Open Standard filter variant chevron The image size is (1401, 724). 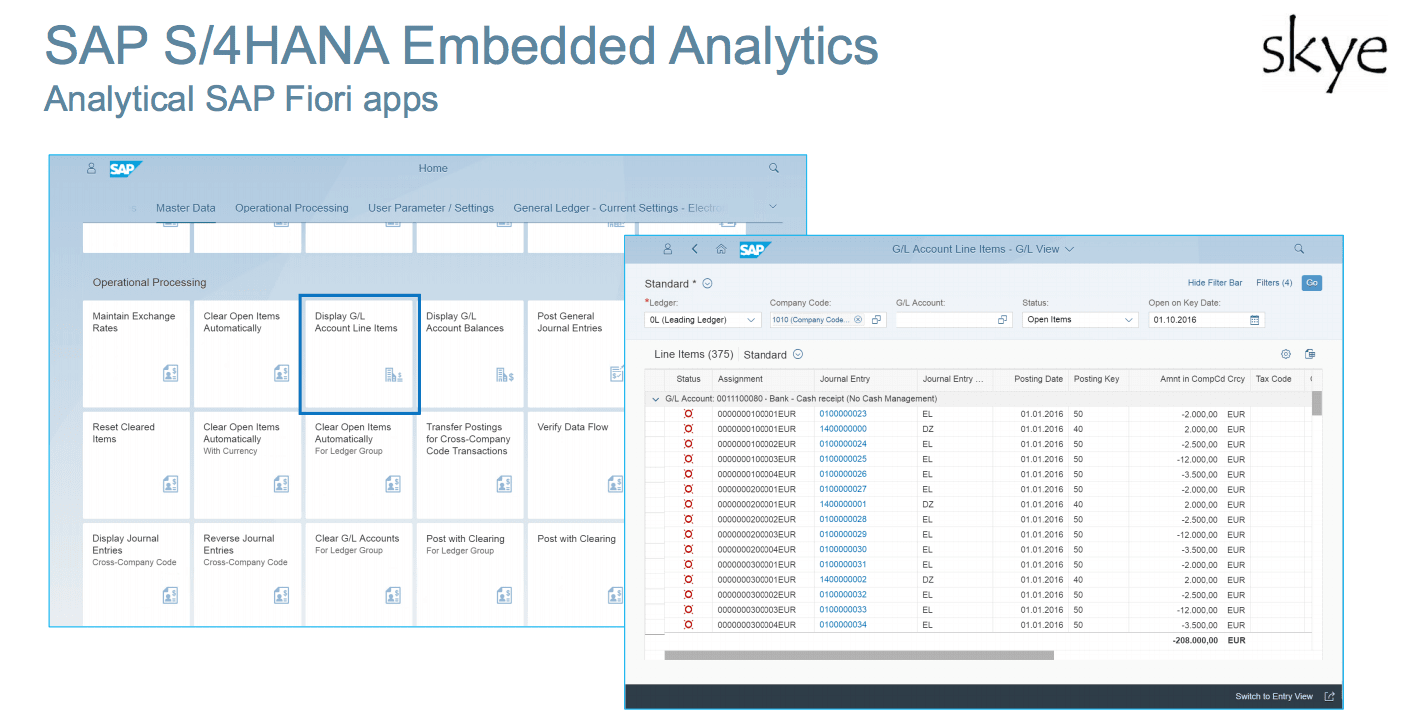[707, 284]
